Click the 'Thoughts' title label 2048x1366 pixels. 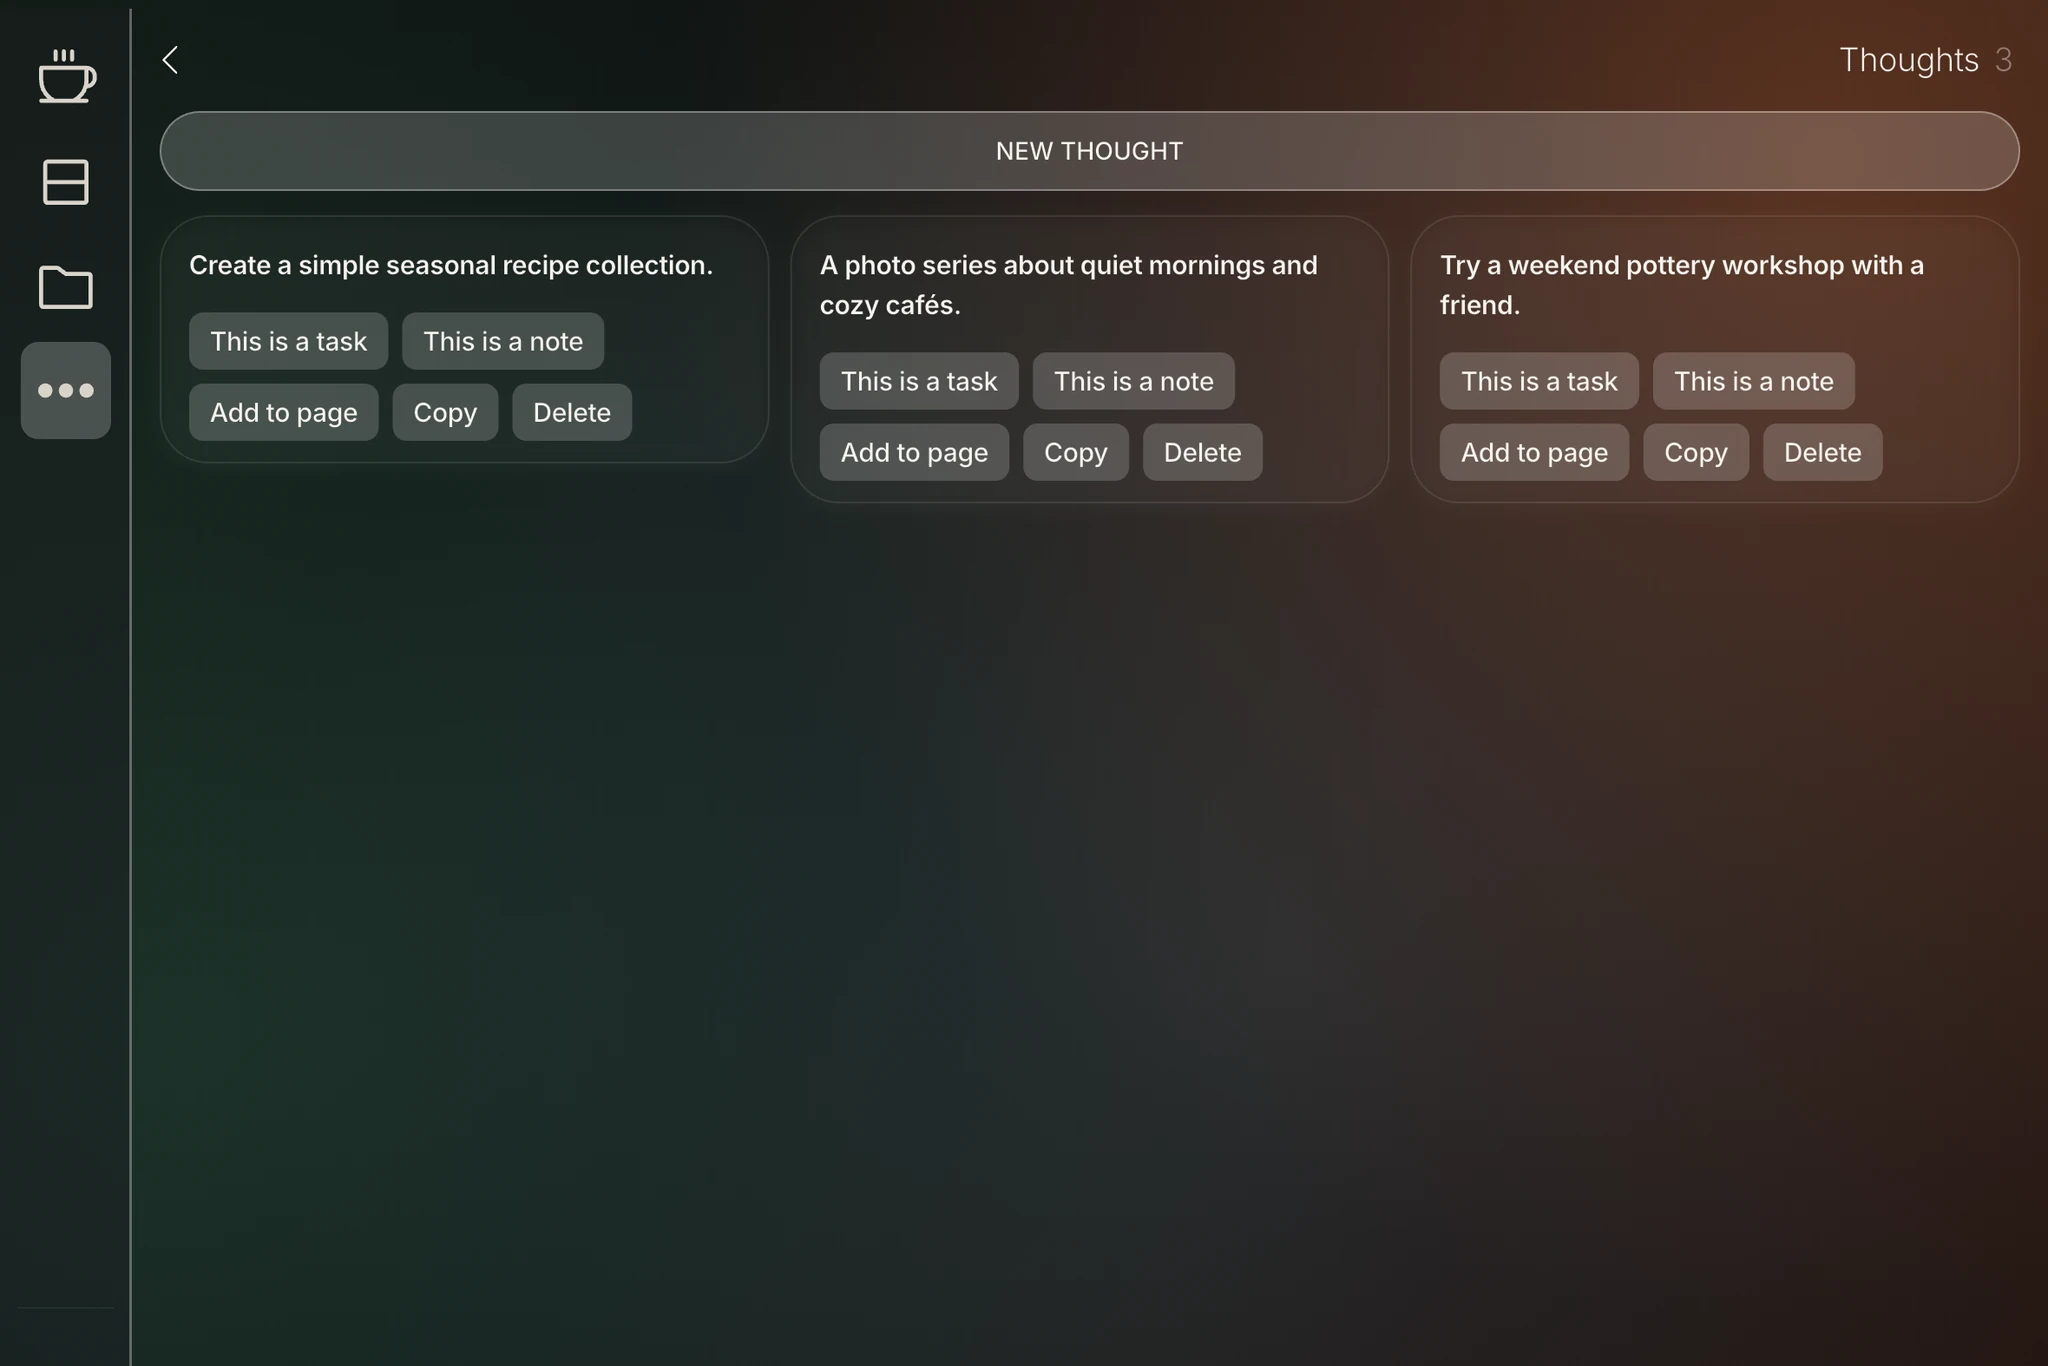click(x=1909, y=60)
